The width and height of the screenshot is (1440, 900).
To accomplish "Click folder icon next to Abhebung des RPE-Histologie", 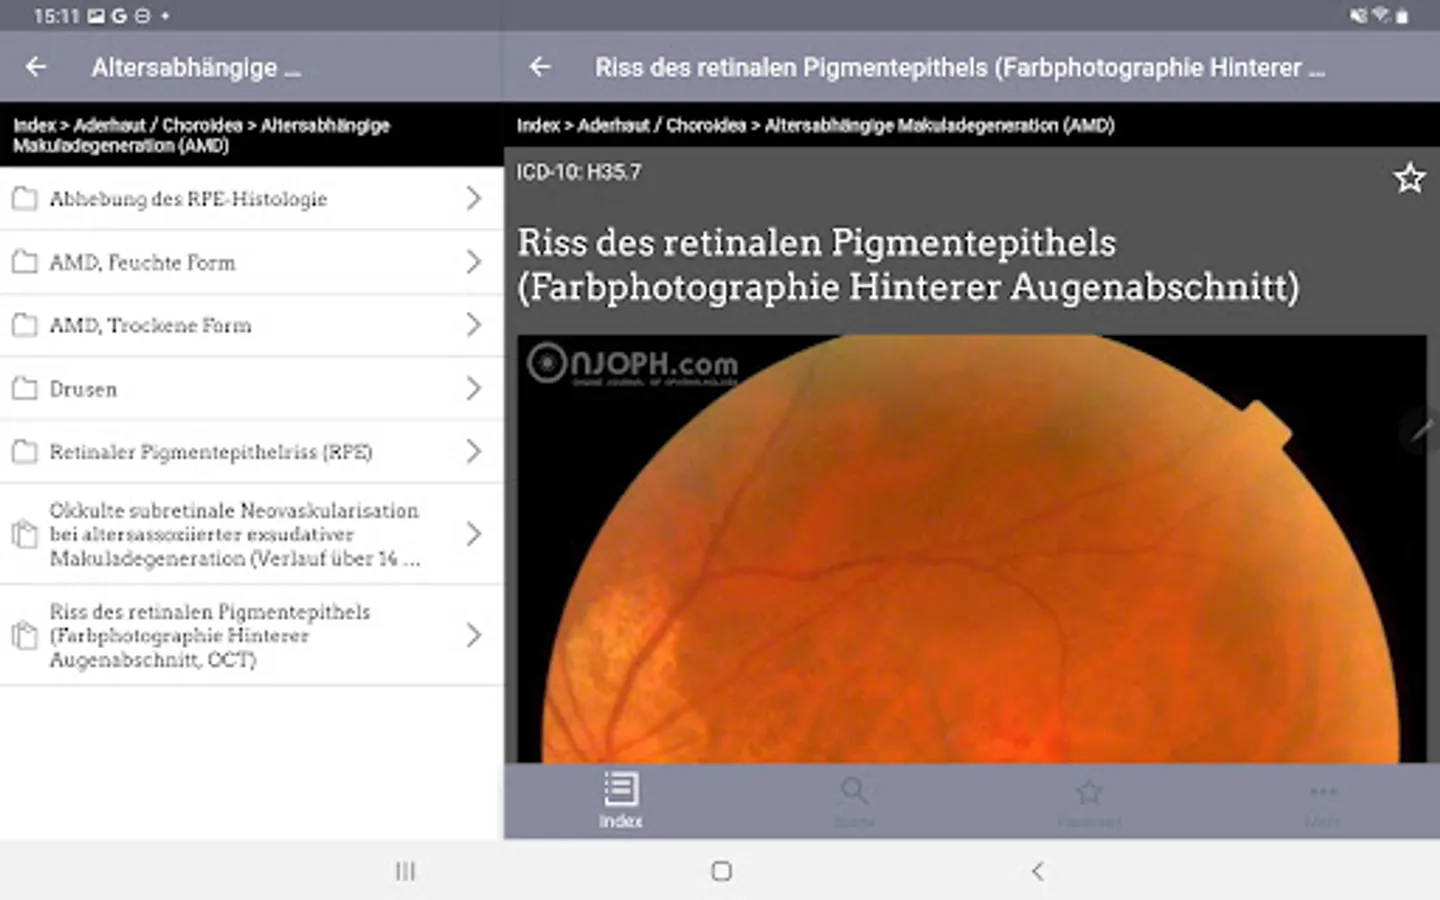I will pos(24,199).
